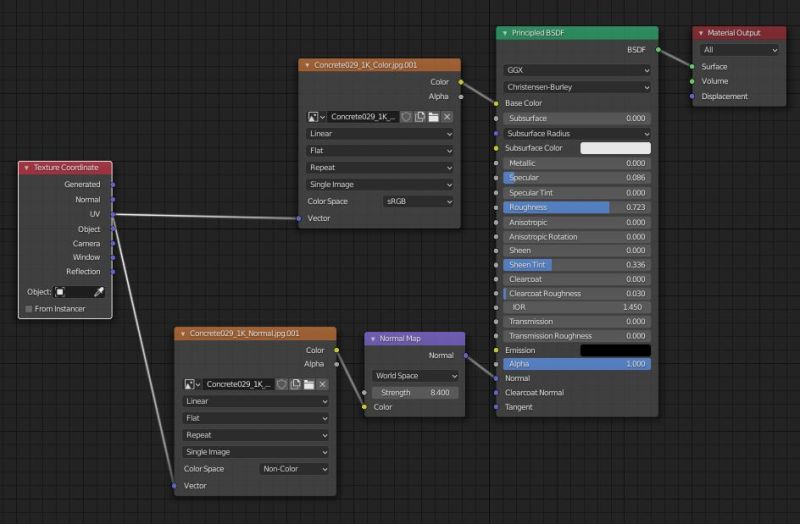Collapse the Principled BSDF node
The image size is (800, 524).
coord(505,33)
